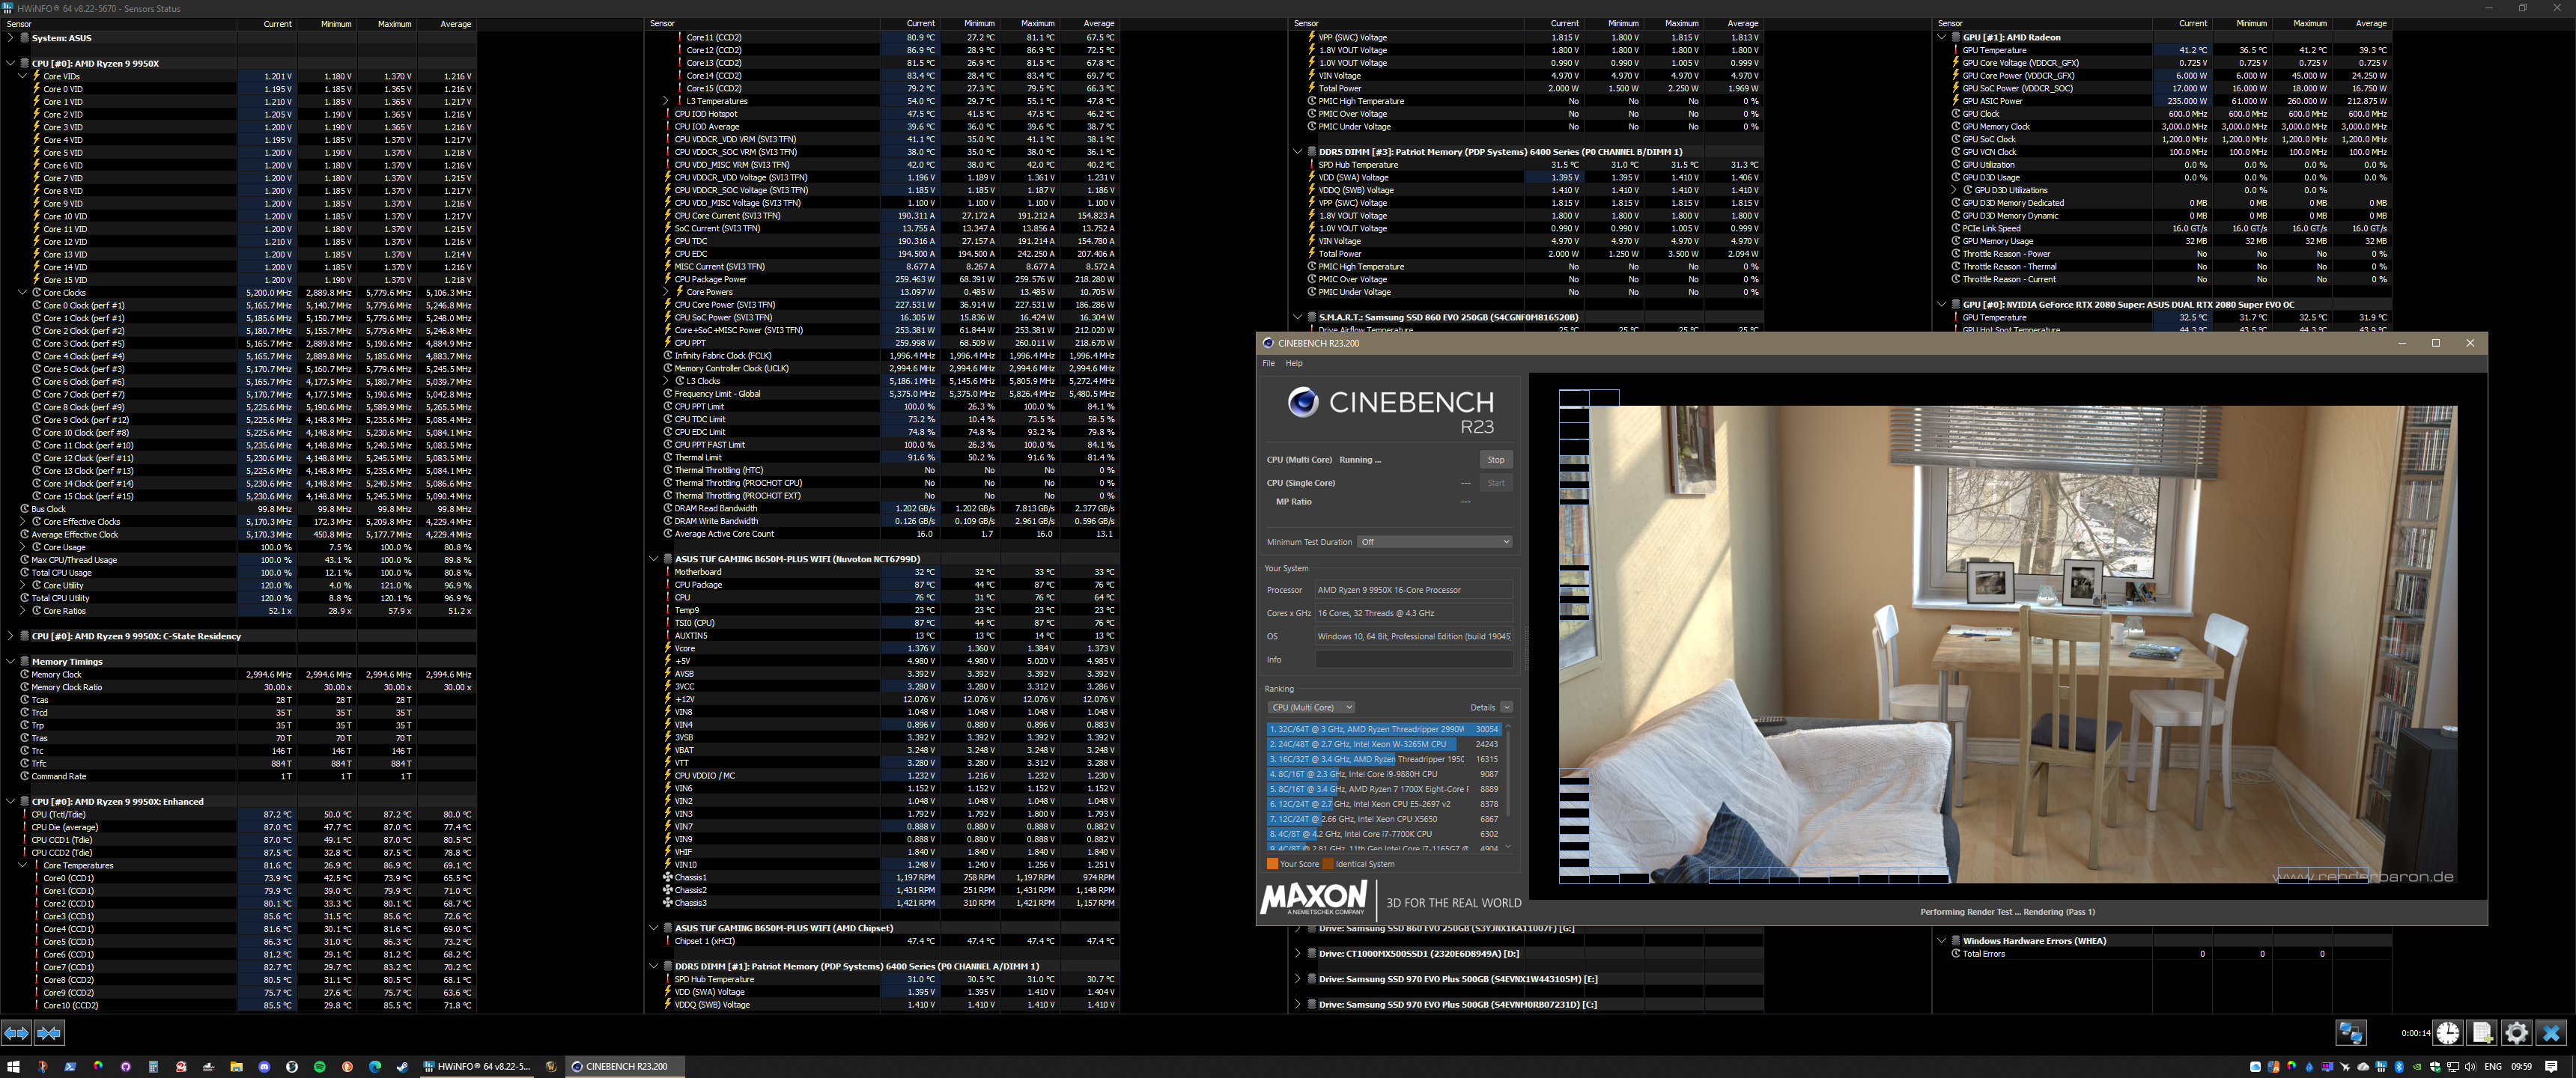Open Spotify from the taskbar
The image size is (2576, 1078).
tap(320, 1067)
